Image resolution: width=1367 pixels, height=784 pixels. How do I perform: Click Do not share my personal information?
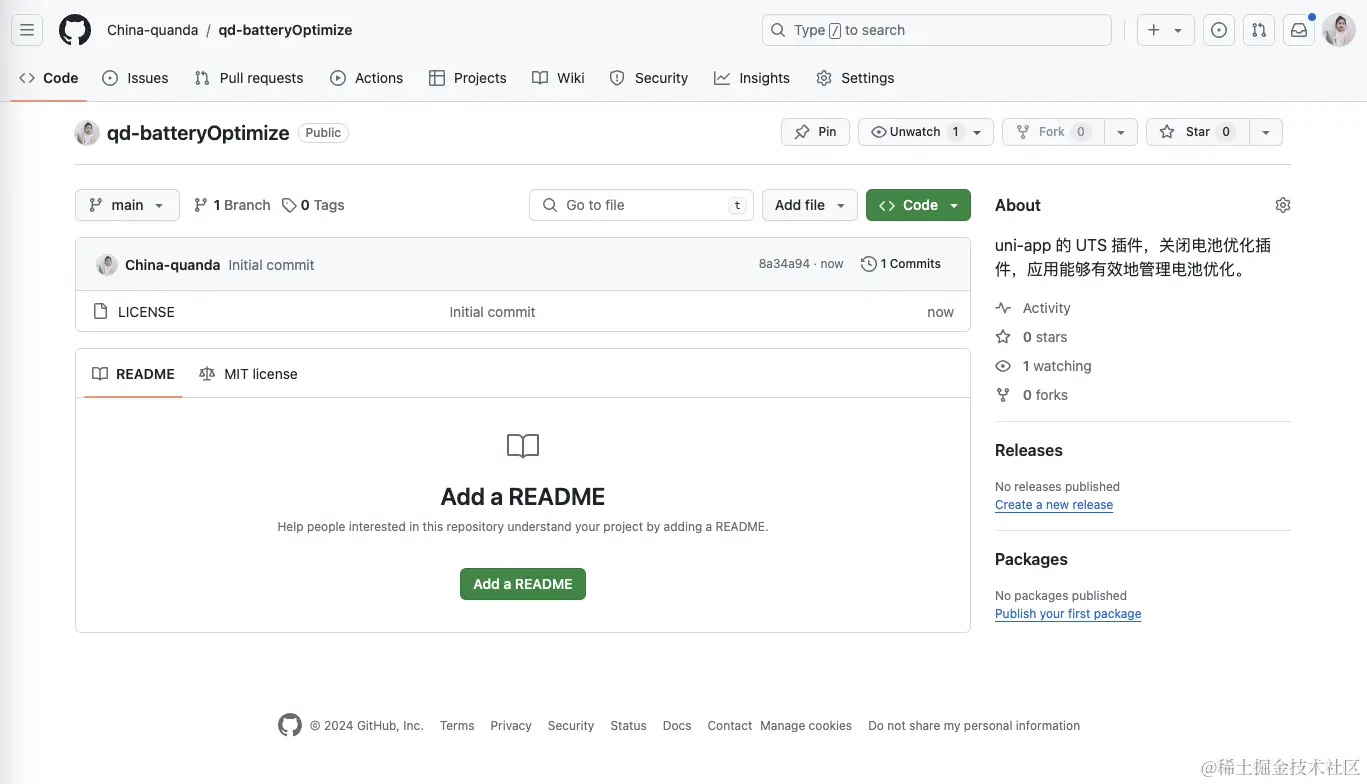coord(974,726)
